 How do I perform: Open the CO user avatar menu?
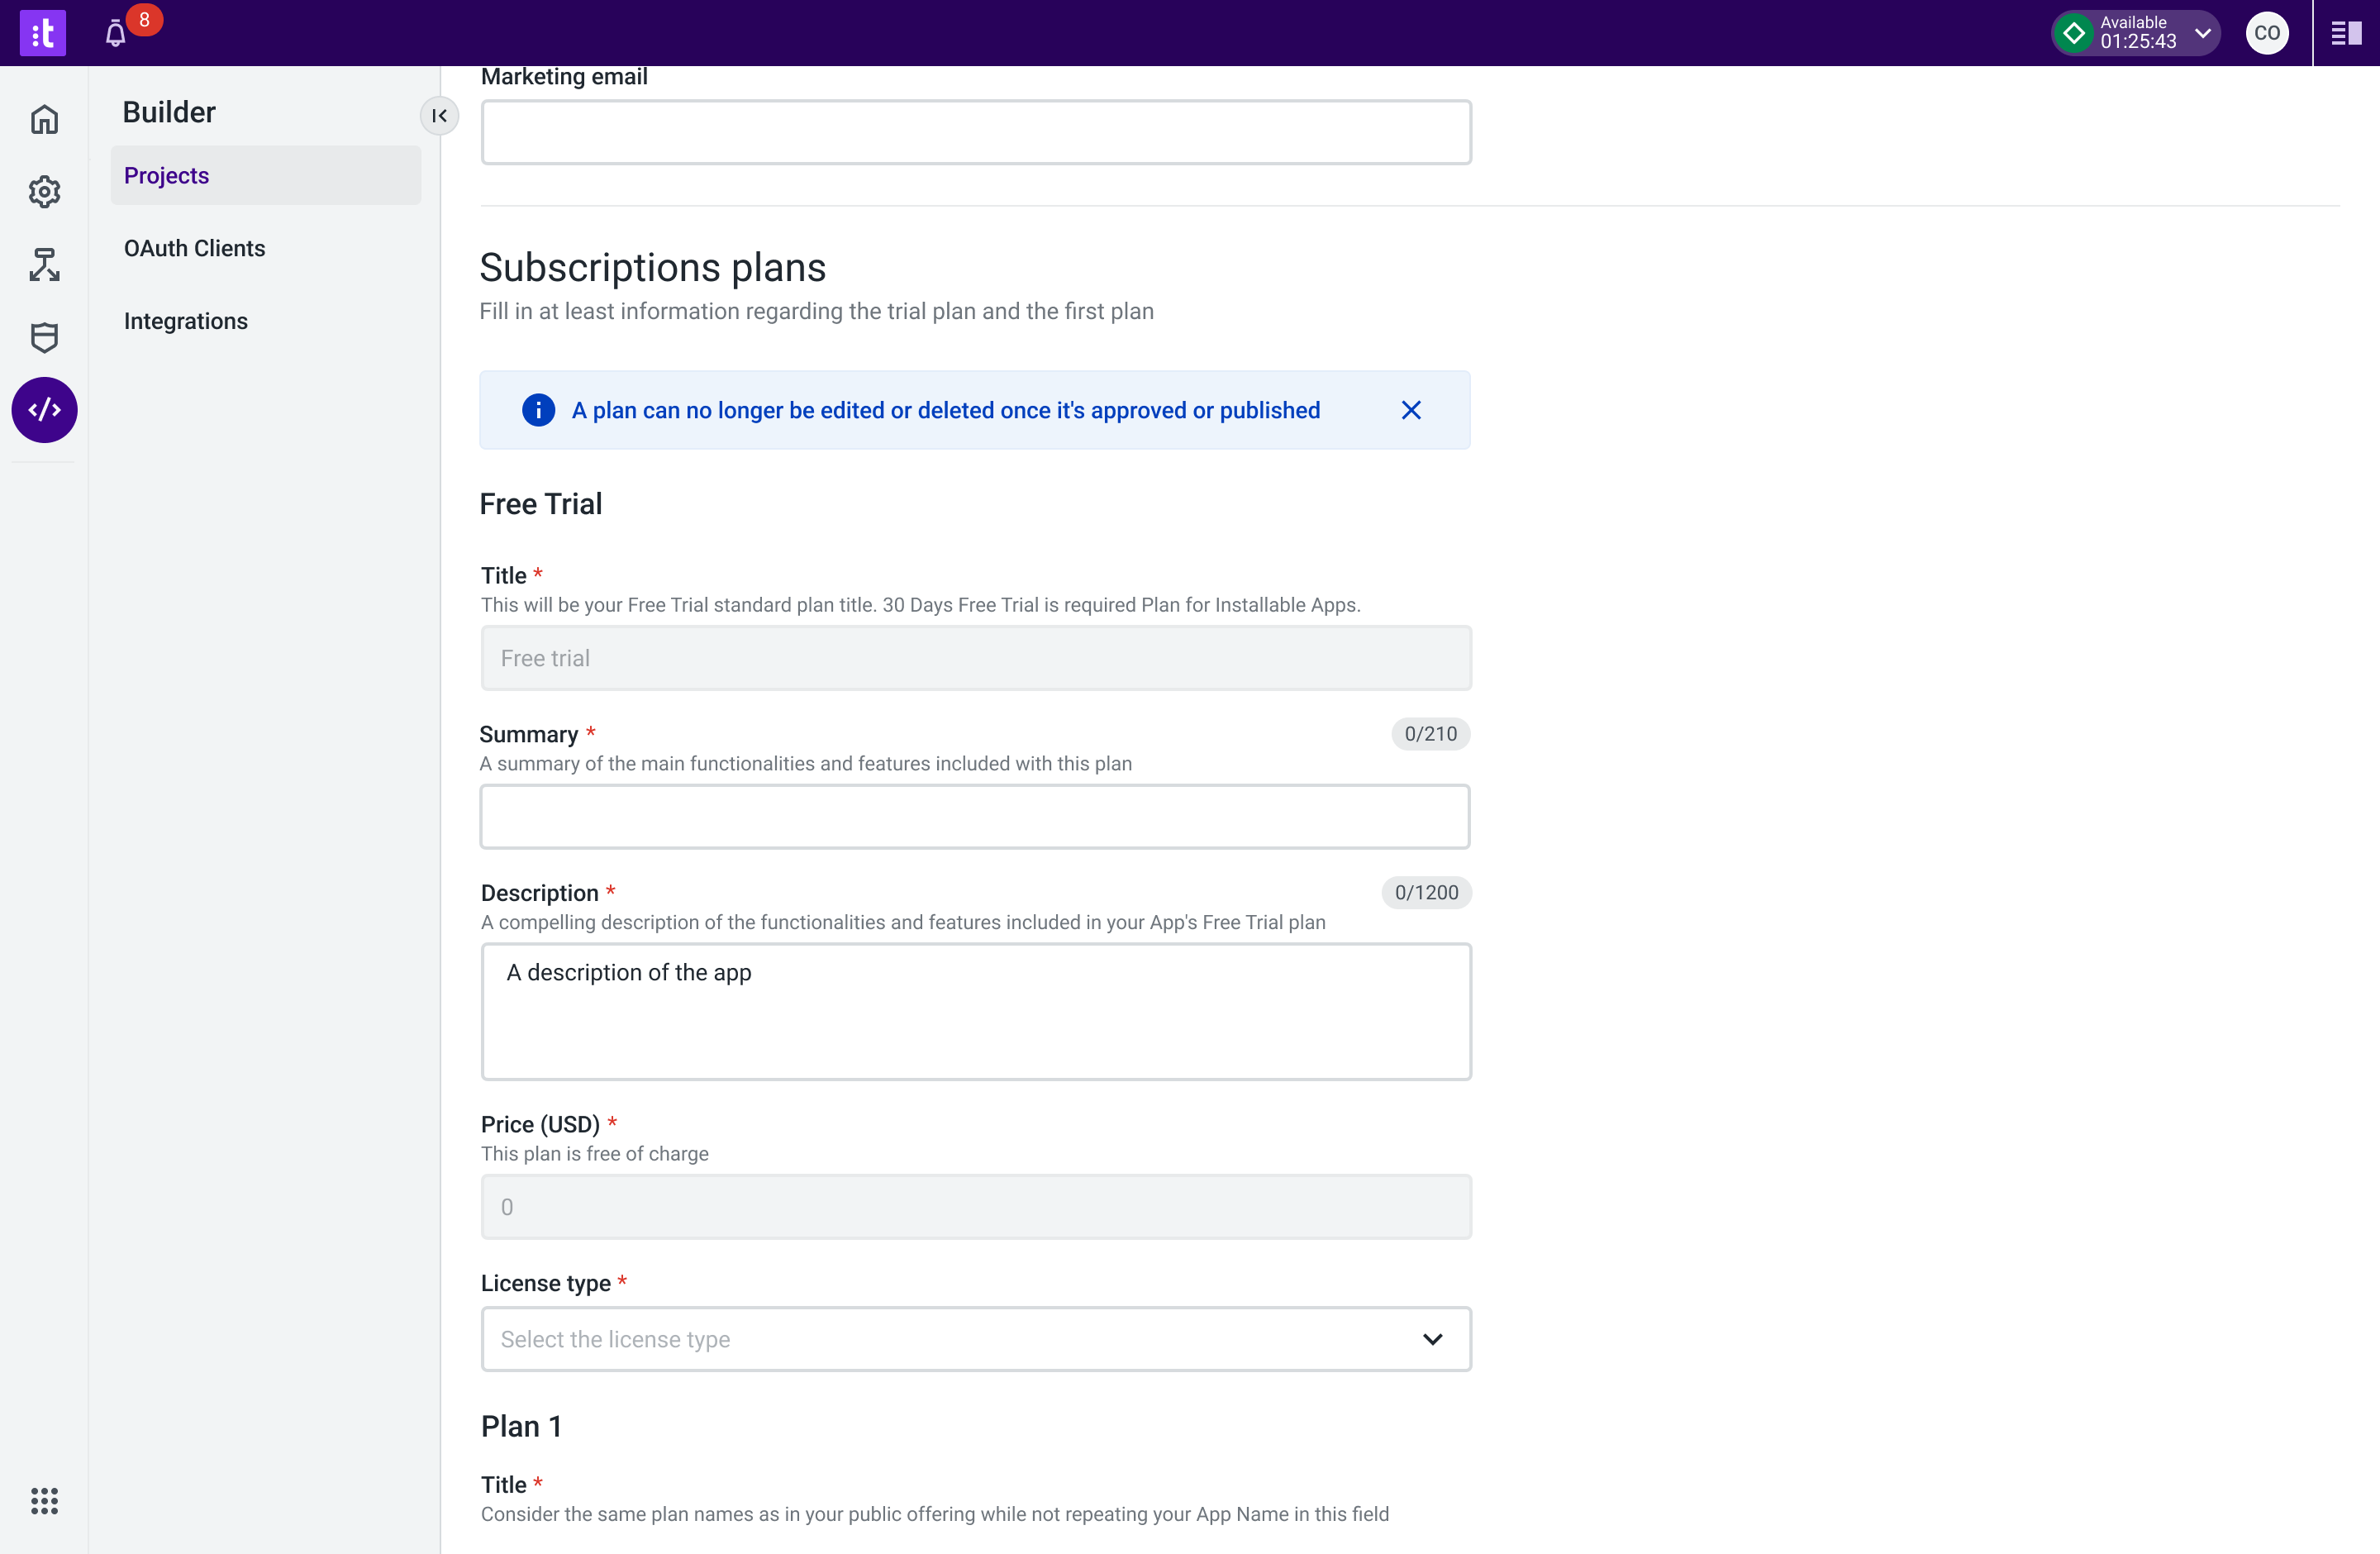coord(2267,33)
